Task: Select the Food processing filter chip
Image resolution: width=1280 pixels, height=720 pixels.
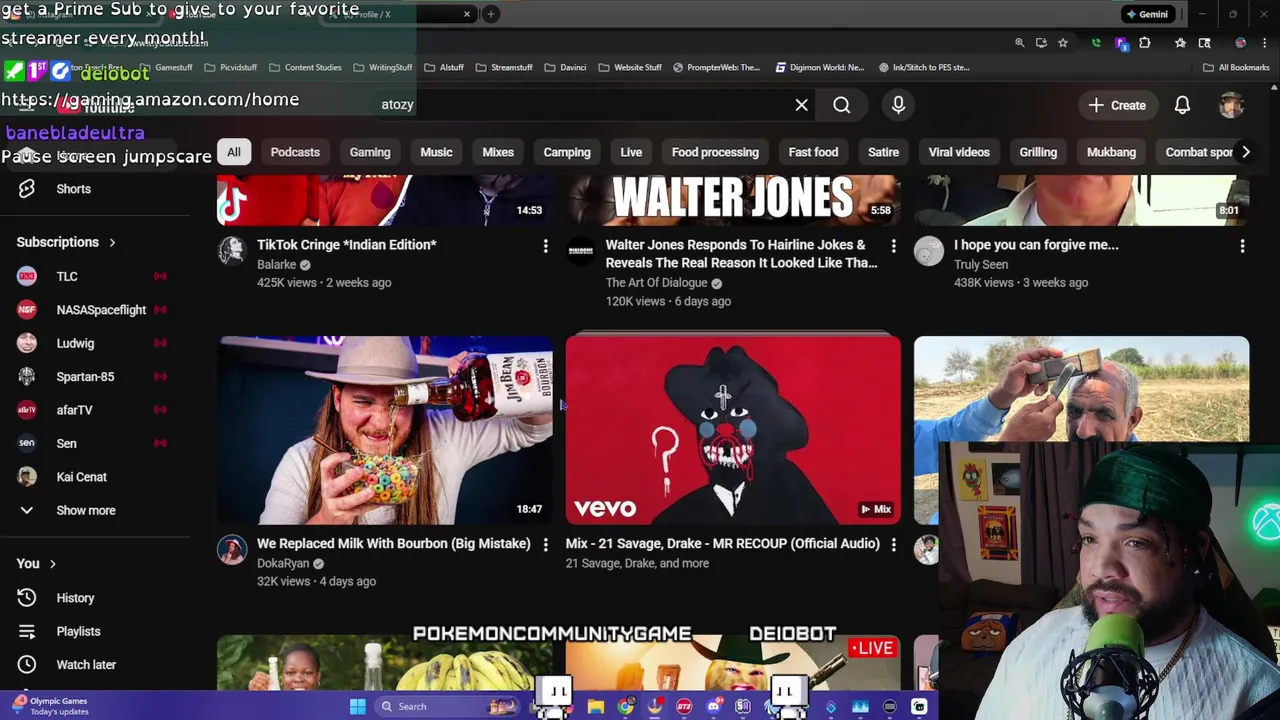Action: coord(715,152)
